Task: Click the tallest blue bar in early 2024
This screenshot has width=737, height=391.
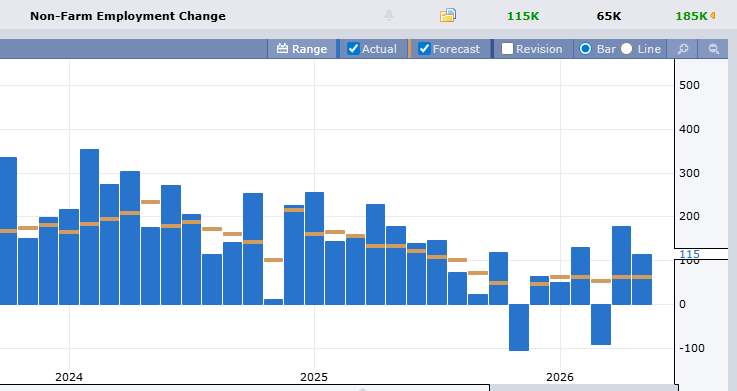Action: coord(89,227)
